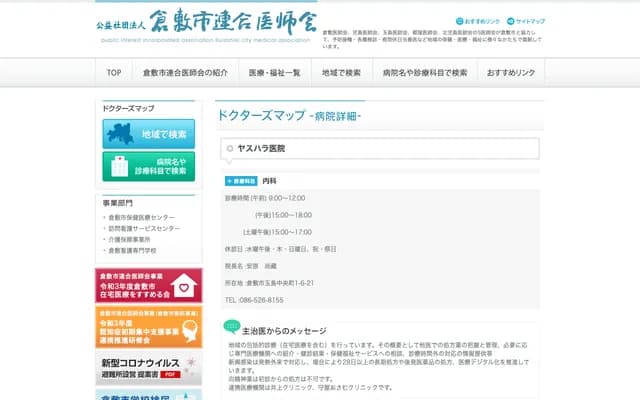Open the 病院名や診療科目で検索 green sidebar banner
The image size is (640, 400).
coord(148,166)
